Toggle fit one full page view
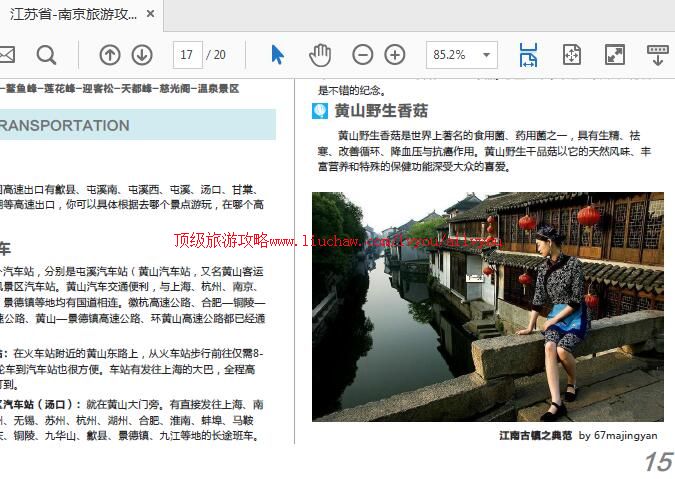 pos(572,55)
